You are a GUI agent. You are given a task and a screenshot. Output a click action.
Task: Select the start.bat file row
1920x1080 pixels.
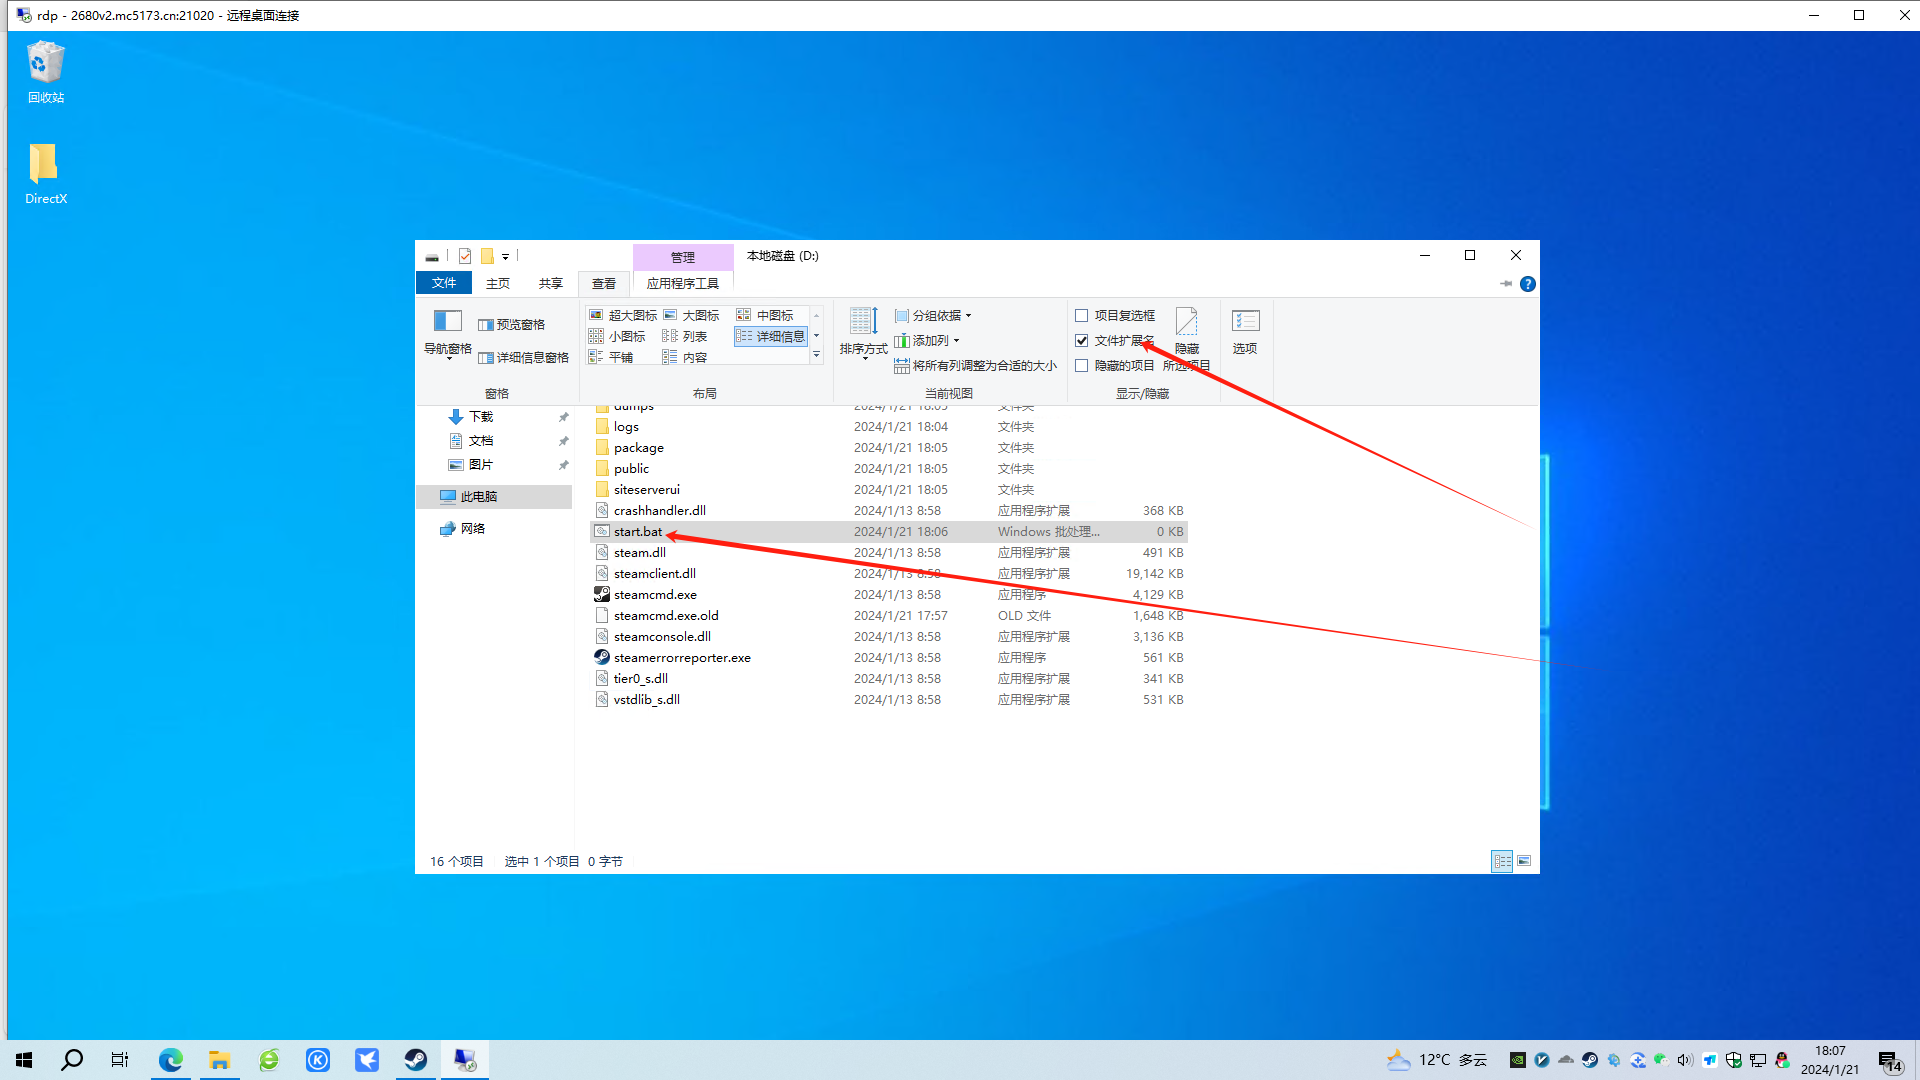tap(638, 531)
